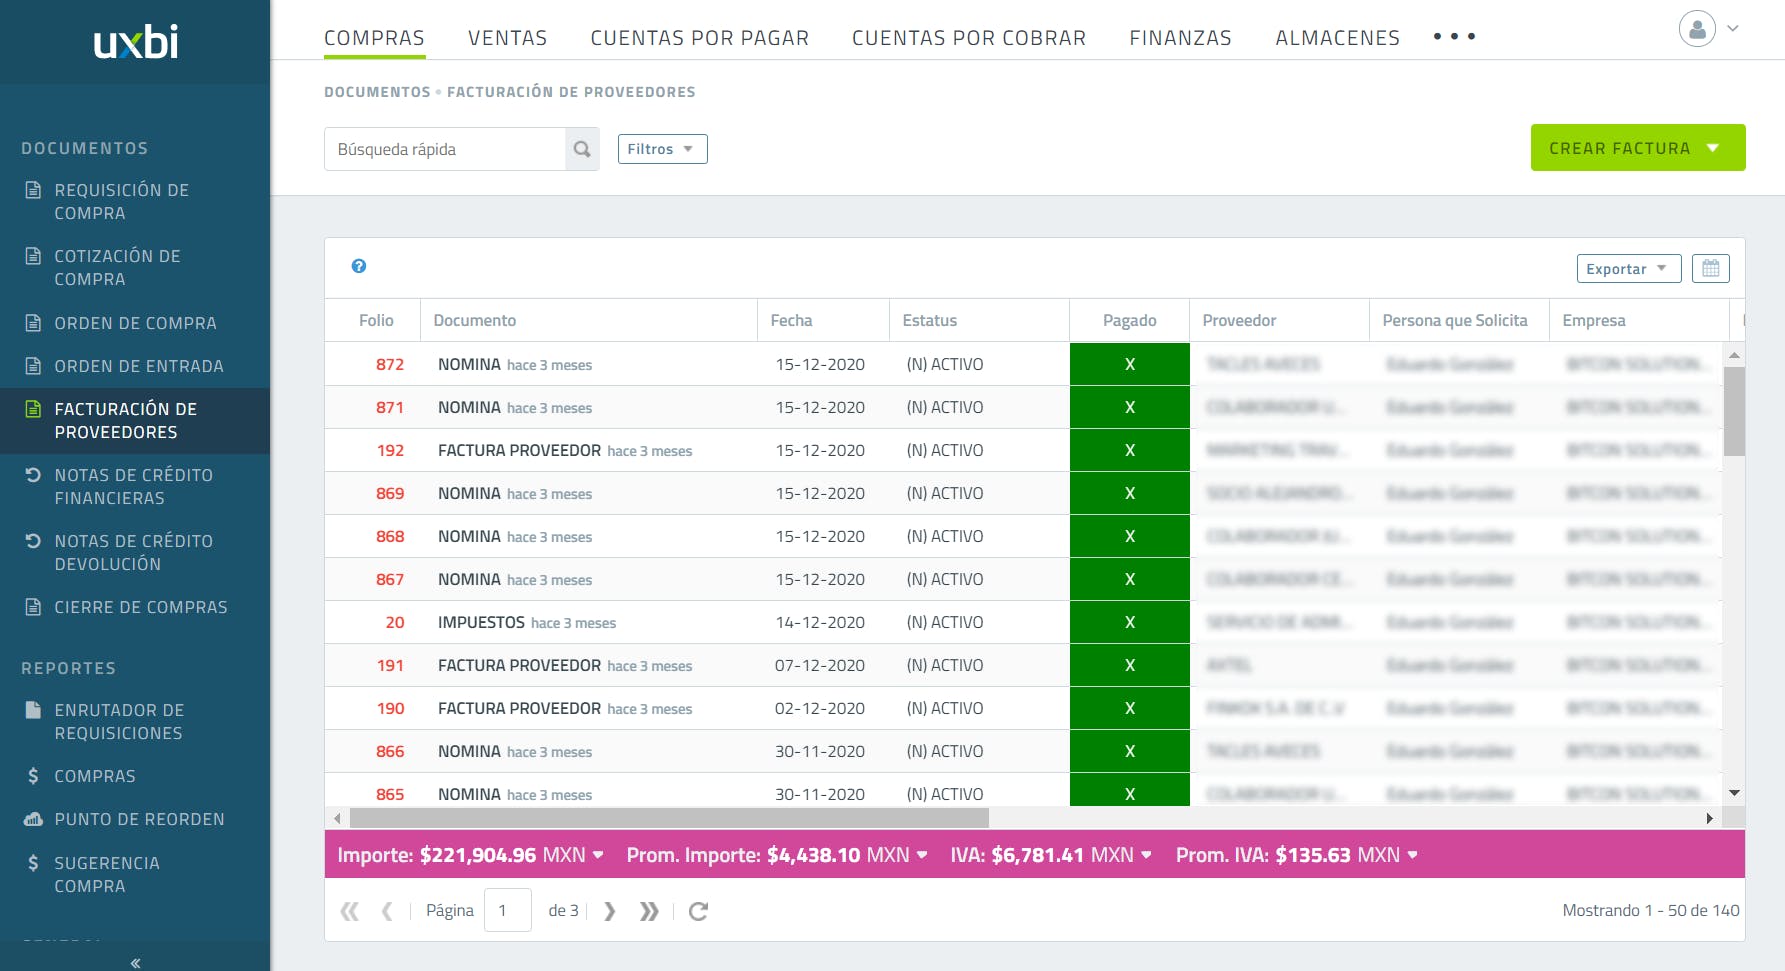Open the user profile avatar menu
The height and width of the screenshot is (971, 1785).
tap(1697, 29)
